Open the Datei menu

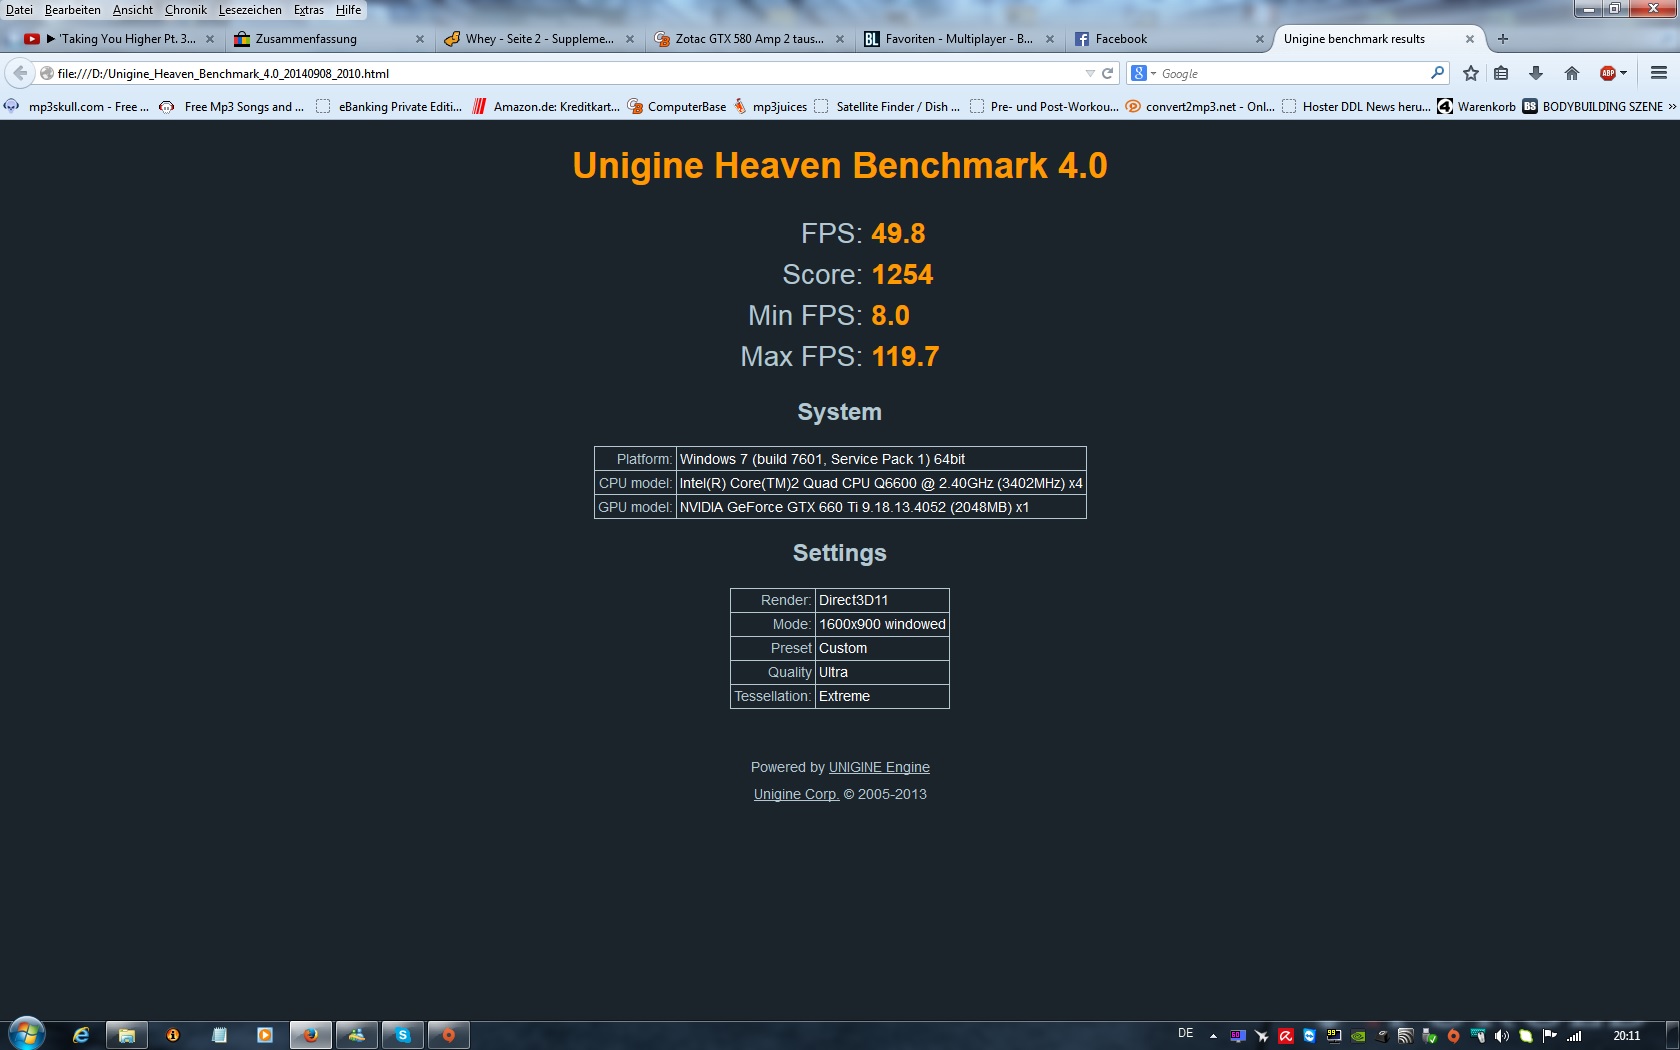pos(19,10)
